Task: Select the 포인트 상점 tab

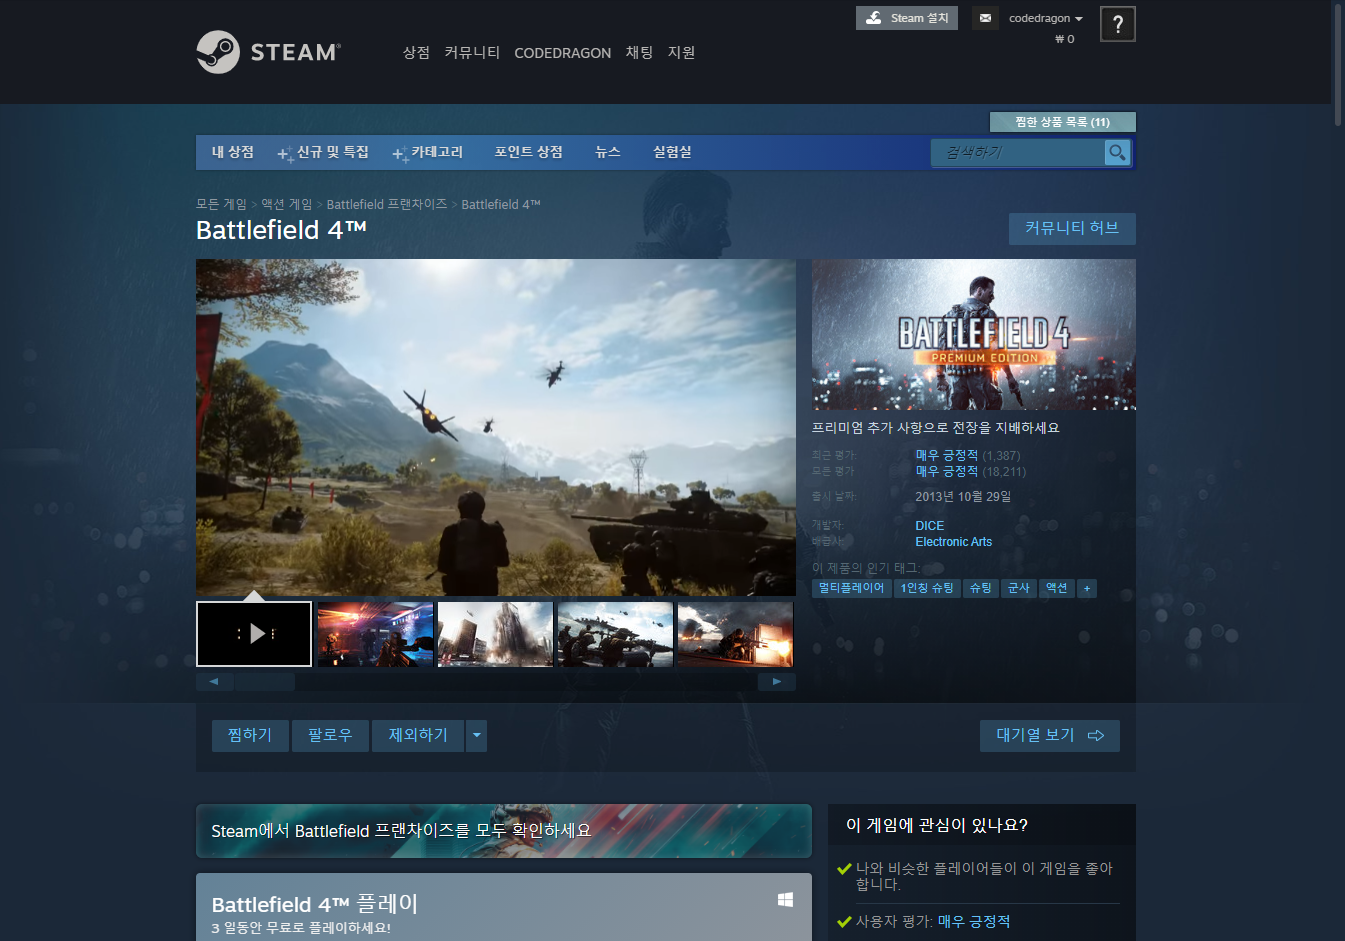Action: point(528,152)
